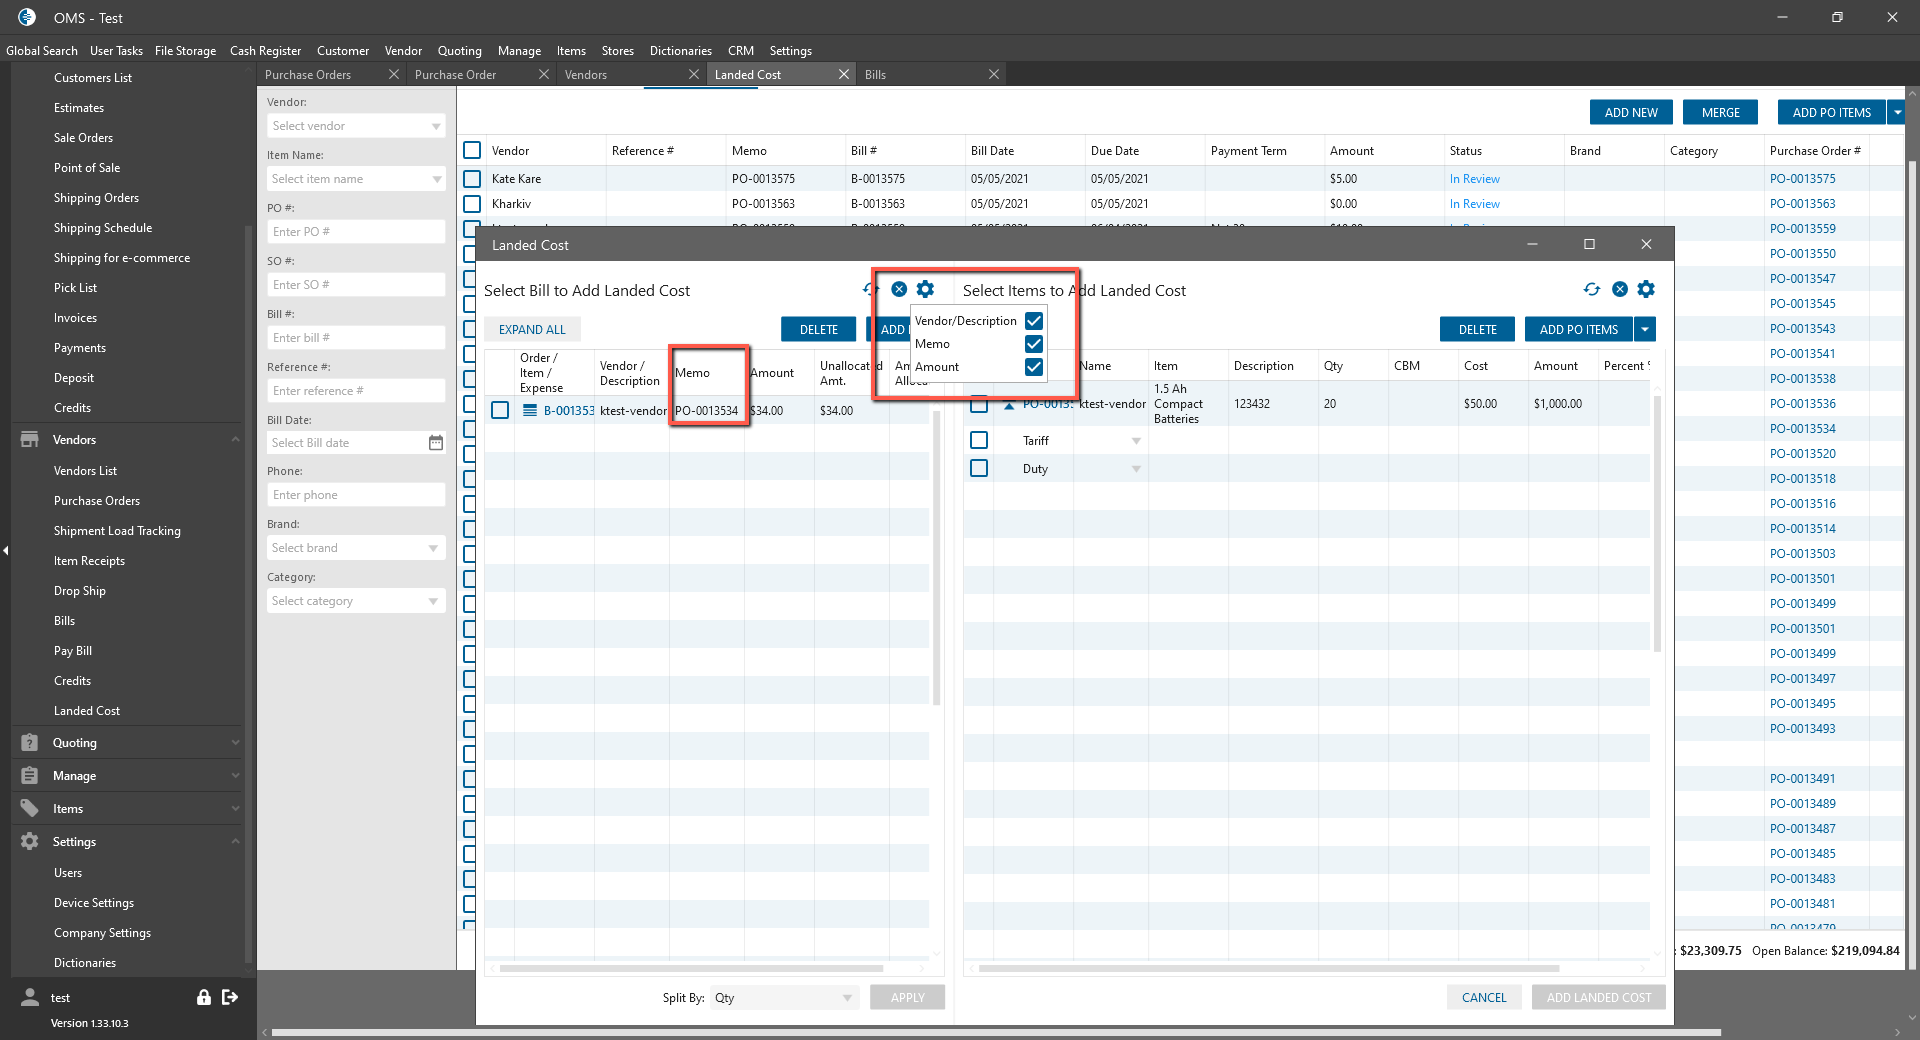The width and height of the screenshot is (1920, 1040).
Task: Click the Enter PO # input field
Action: tap(355, 232)
